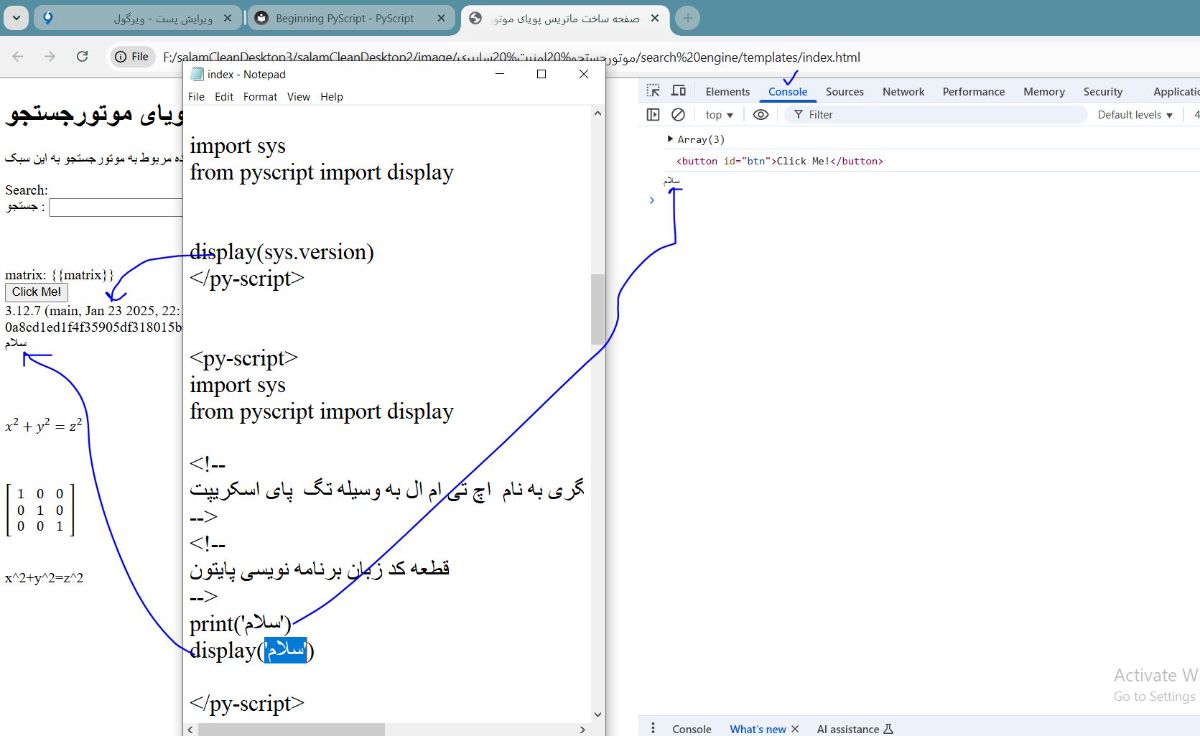Open the Format menu in Notepad
This screenshot has width=1200, height=736.
click(260, 97)
